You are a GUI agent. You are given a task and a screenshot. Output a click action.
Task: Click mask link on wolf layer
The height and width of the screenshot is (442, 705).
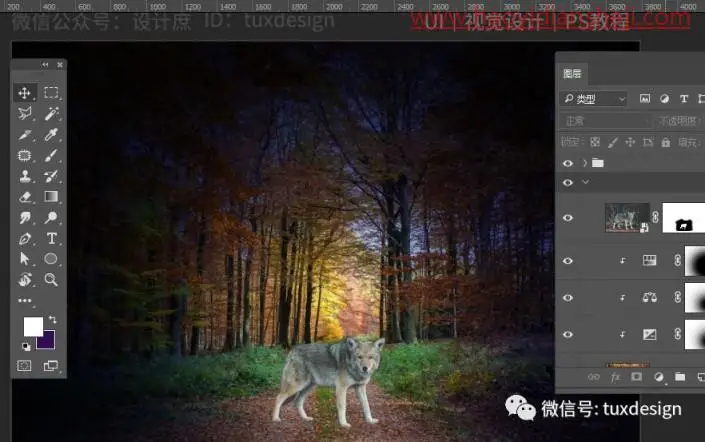656,217
